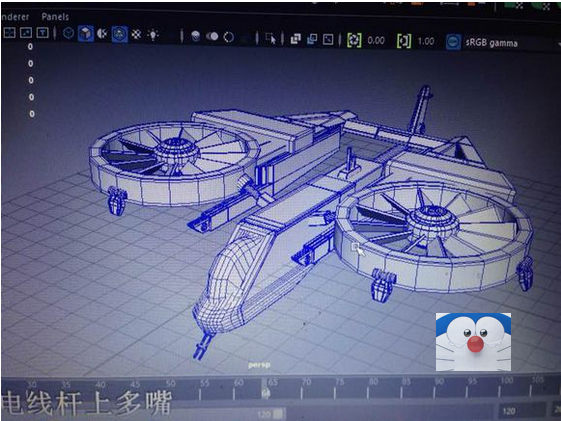Click the gamma icon beside 1.00
Screen dimensions: 561x421
coord(404,41)
